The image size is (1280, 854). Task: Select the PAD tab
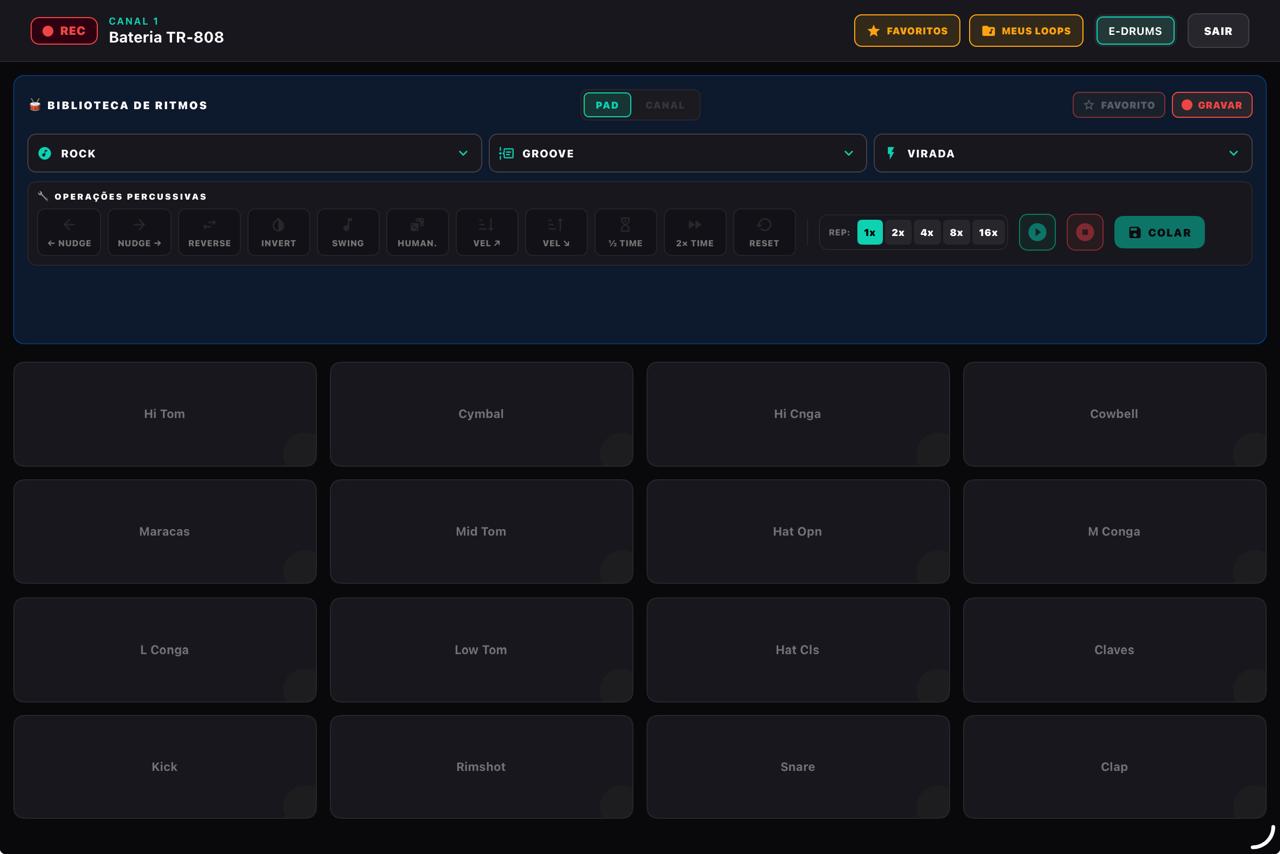click(607, 105)
